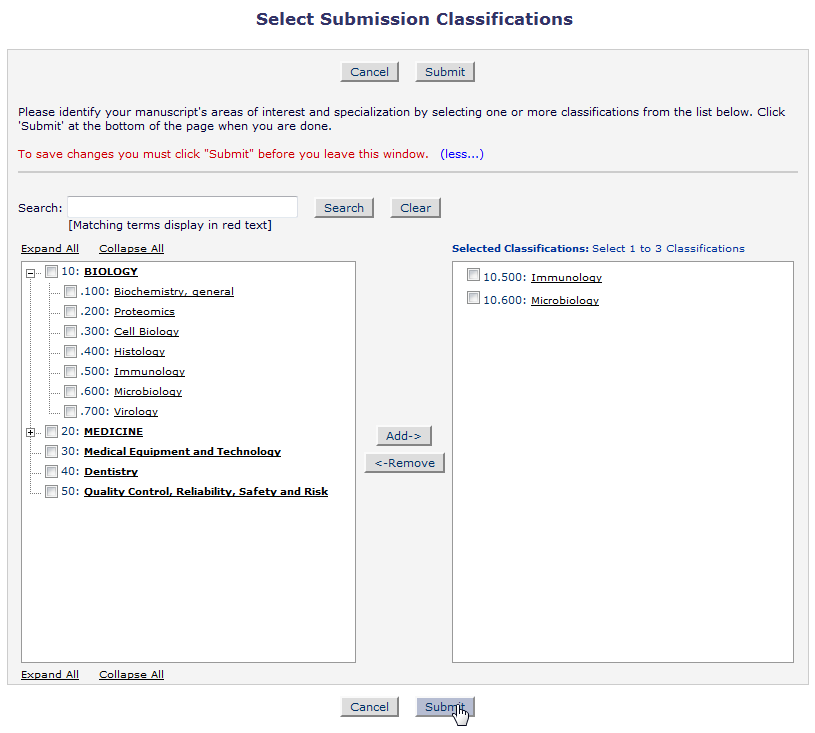Image resolution: width=815 pixels, height=733 pixels.
Task: Open the BIOLOGY classification link
Action: tap(111, 271)
